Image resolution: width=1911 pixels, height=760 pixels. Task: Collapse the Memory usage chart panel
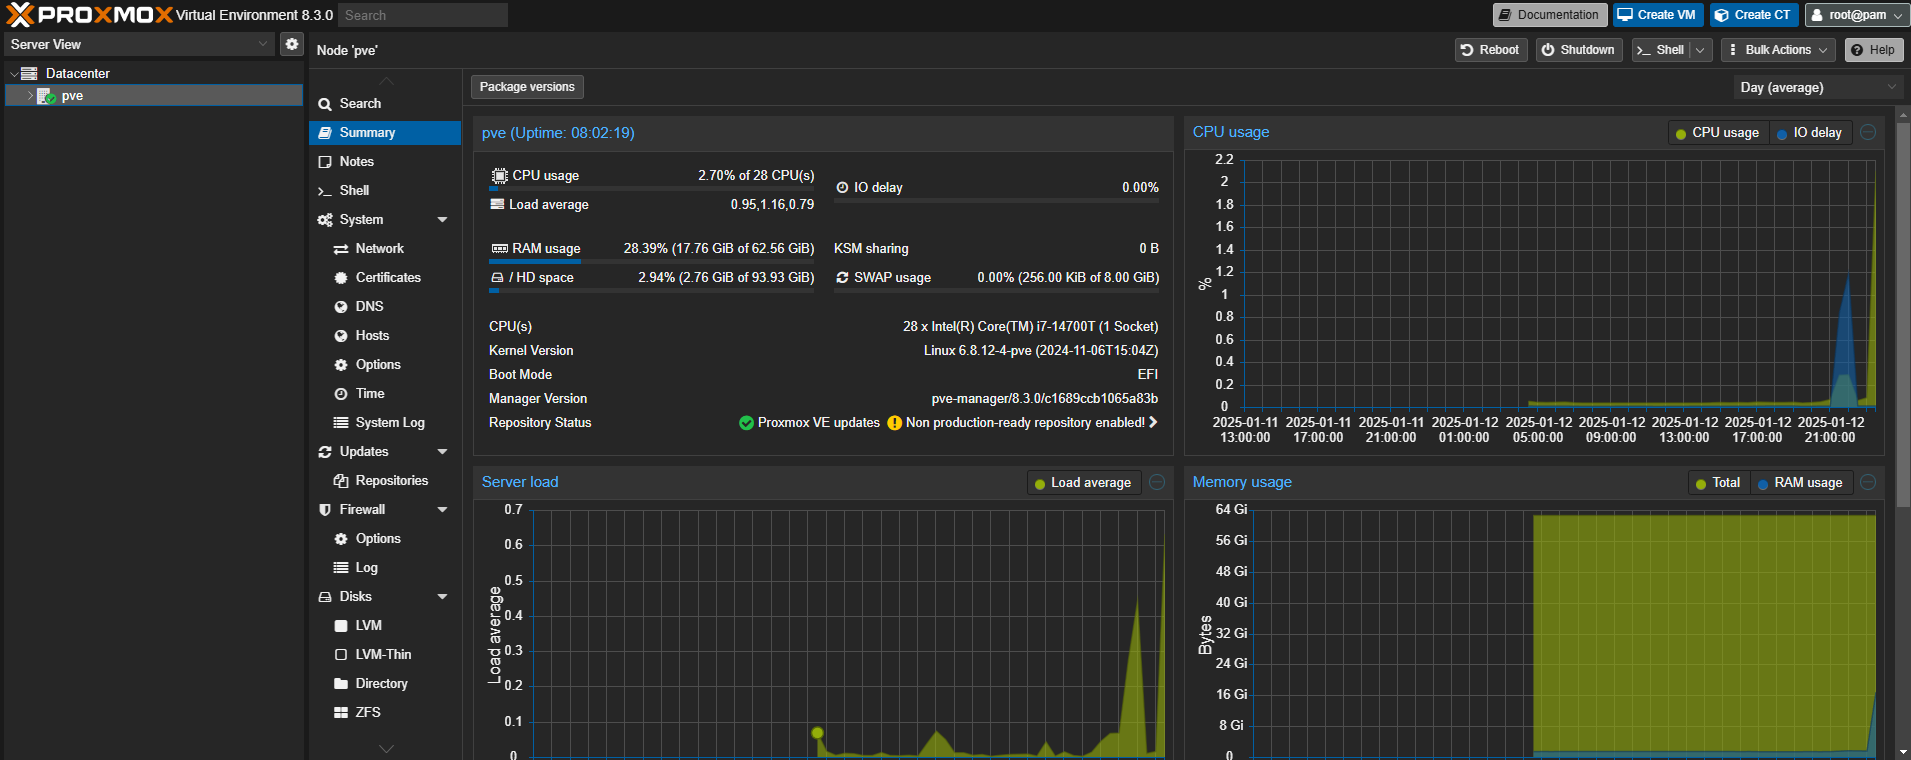click(x=1868, y=482)
